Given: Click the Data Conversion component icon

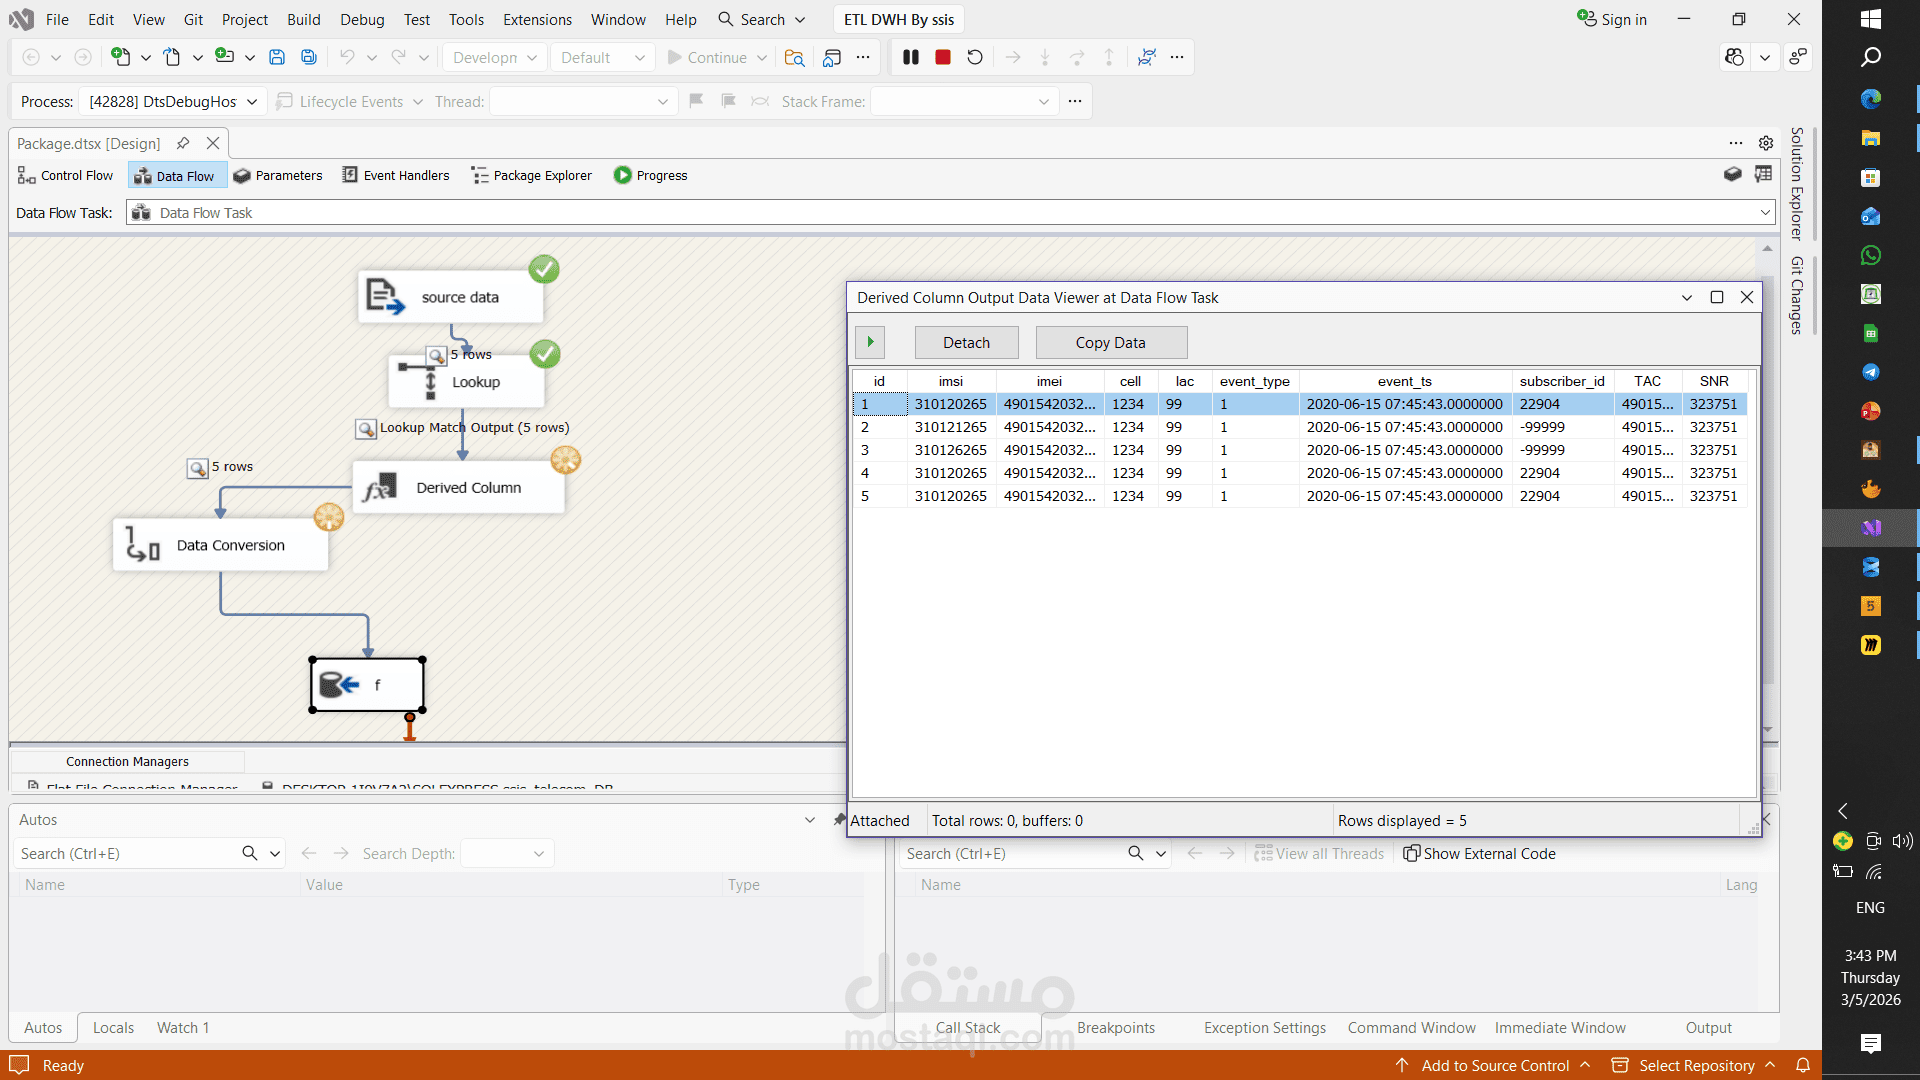Looking at the screenshot, I should pyautogui.click(x=143, y=546).
